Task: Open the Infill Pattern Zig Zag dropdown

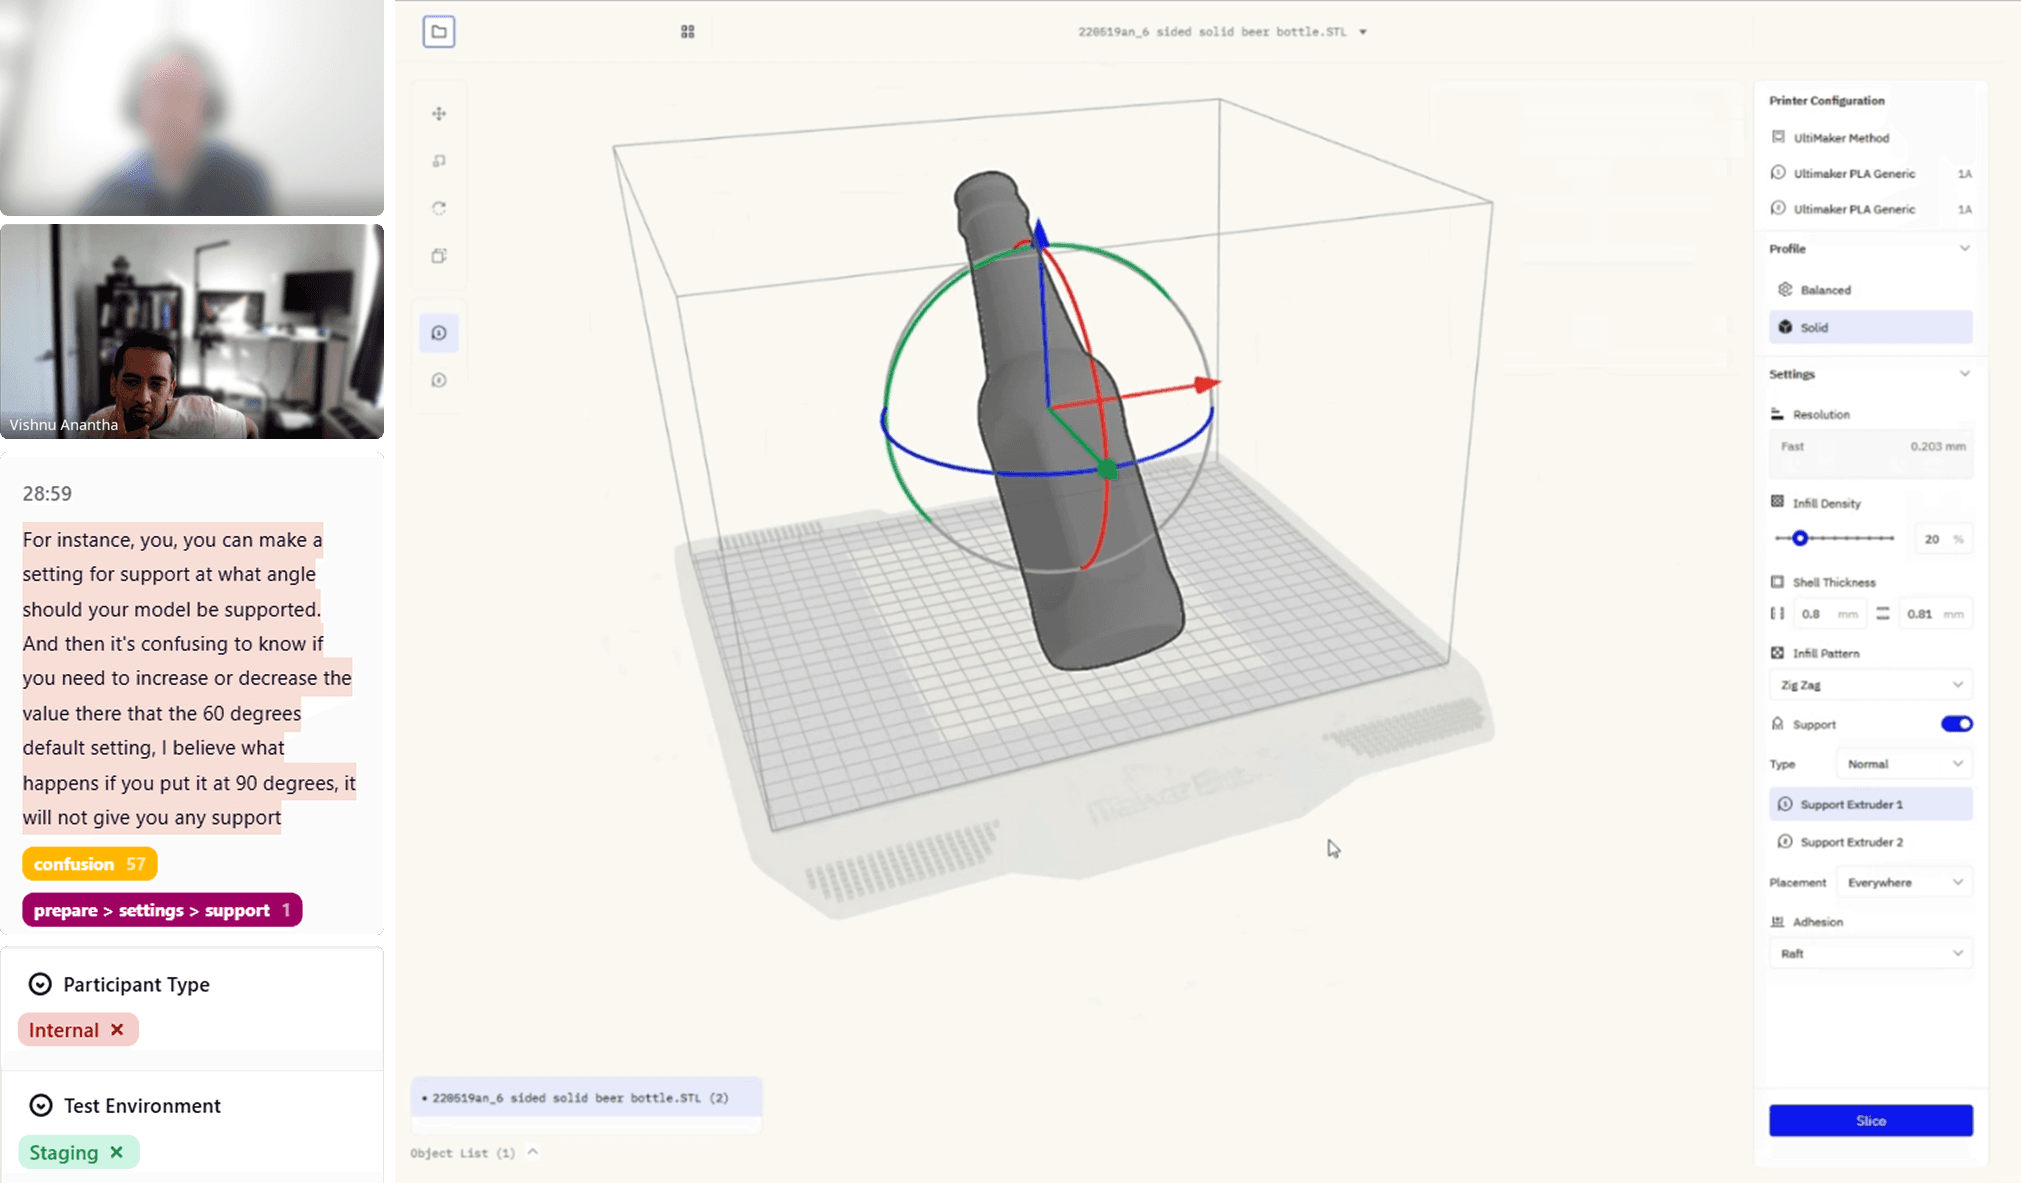Action: pyautogui.click(x=1870, y=685)
